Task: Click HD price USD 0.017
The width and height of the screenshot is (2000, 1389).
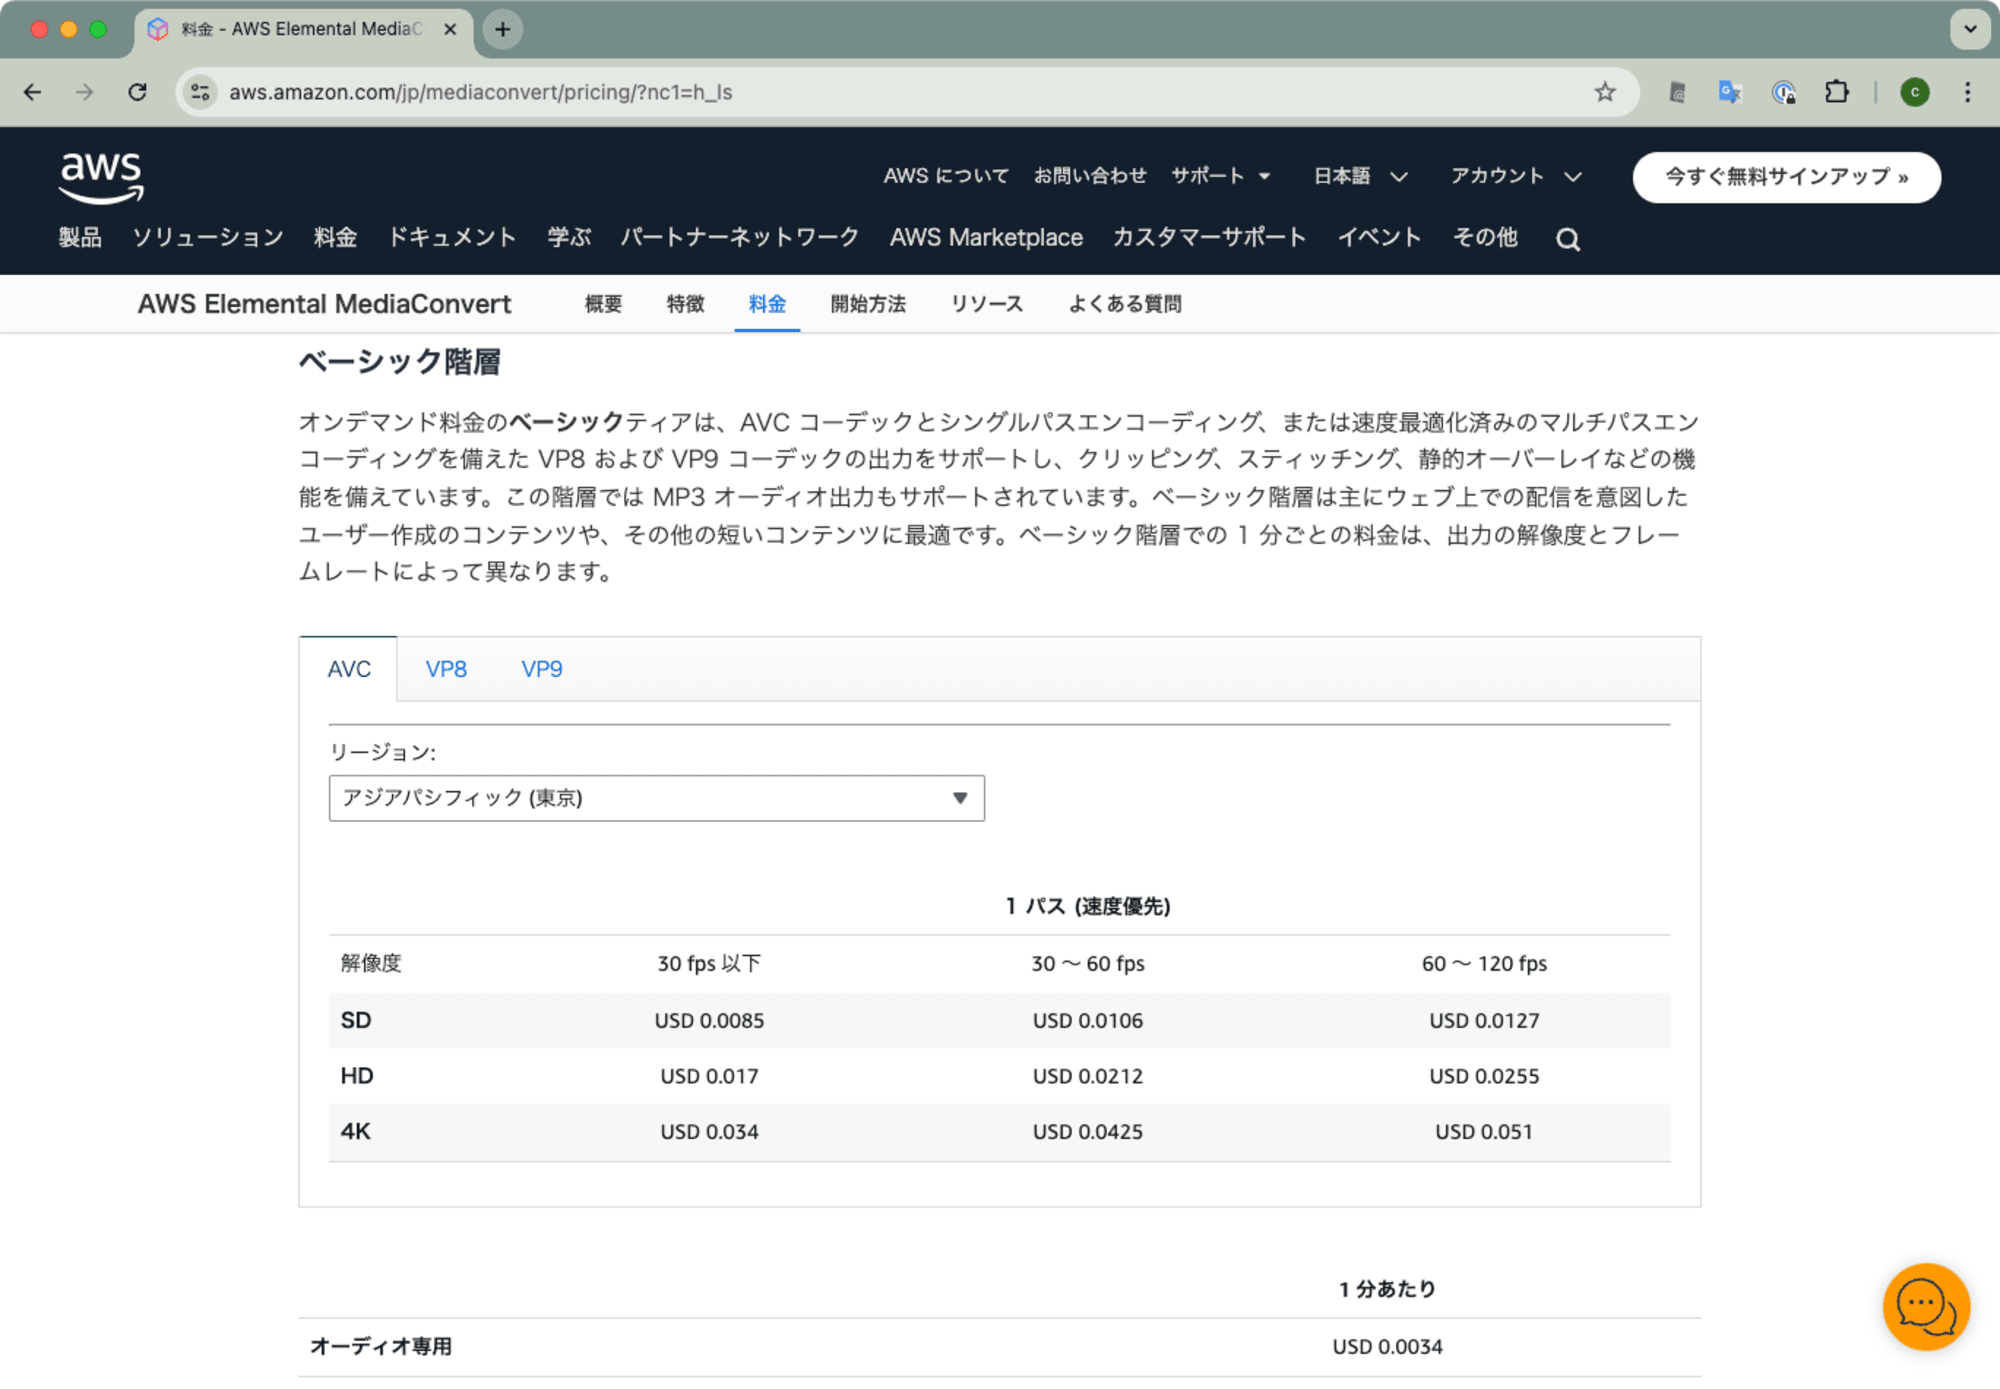Action: pyautogui.click(x=709, y=1077)
